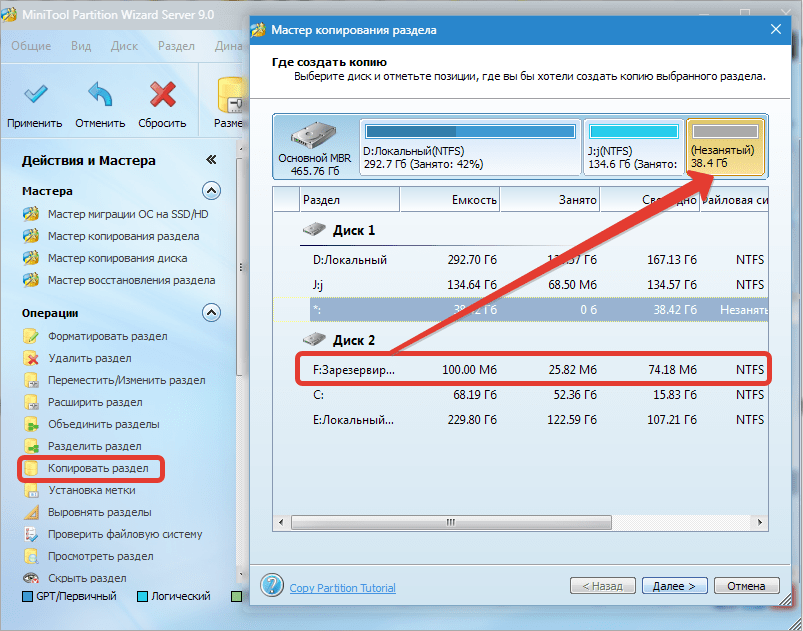Select Незанятый 38.4 Гб block in disk map
The height and width of the screenshot is (631, 803).
725,147
